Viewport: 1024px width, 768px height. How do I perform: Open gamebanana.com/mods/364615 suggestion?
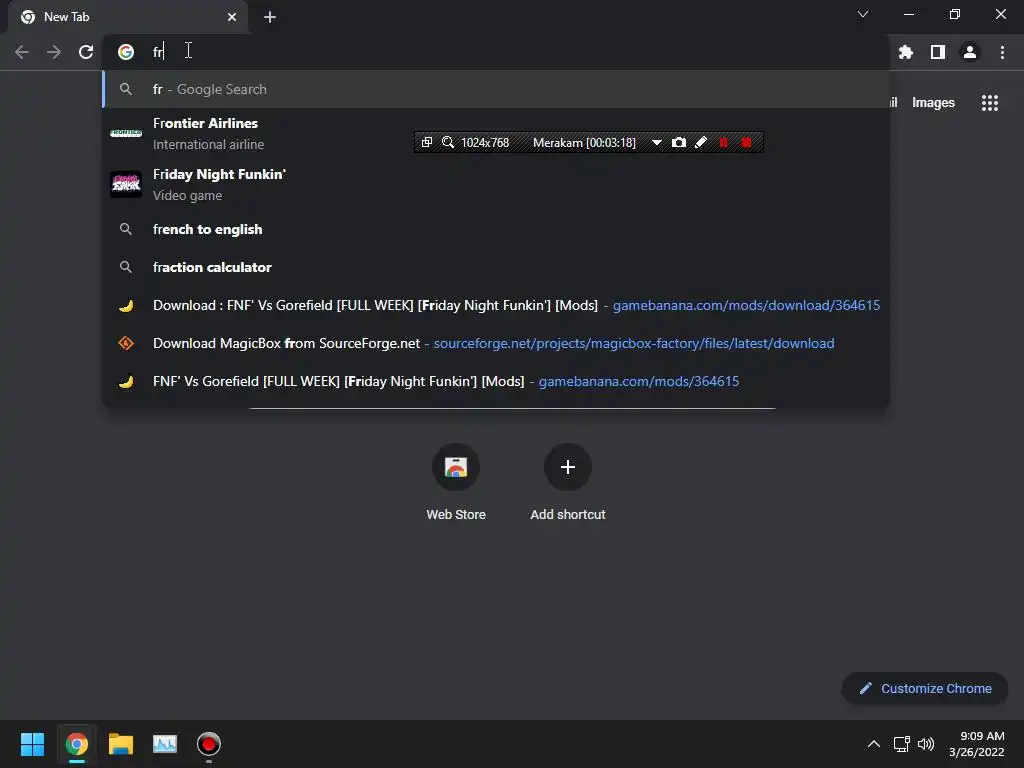pyautogui.click(x=496, y=381)
